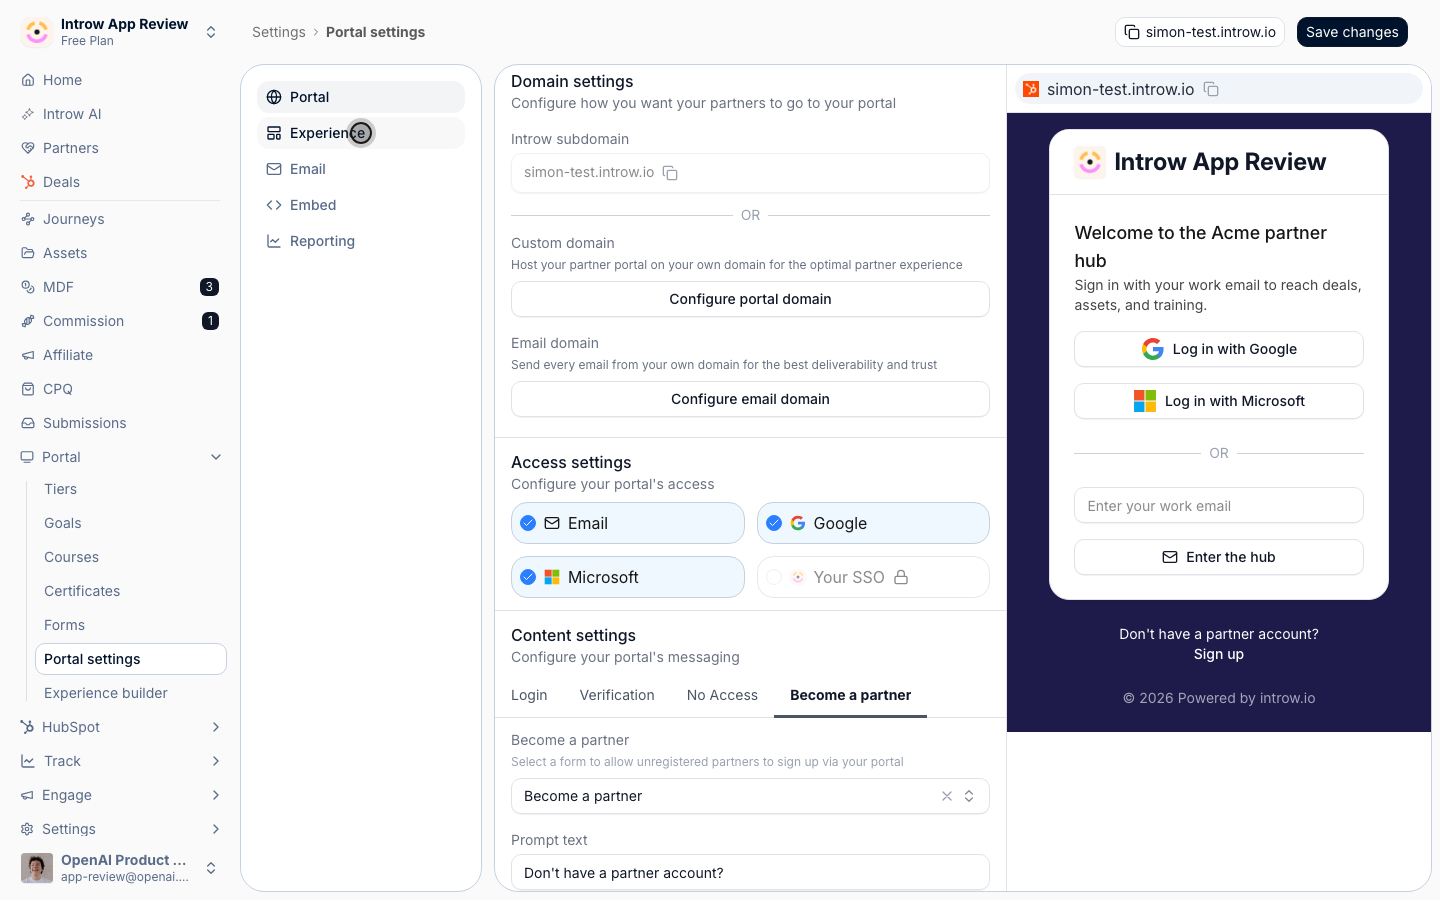Click the Save changes button
This screenshot has height=900, width=1440.
1352,32
